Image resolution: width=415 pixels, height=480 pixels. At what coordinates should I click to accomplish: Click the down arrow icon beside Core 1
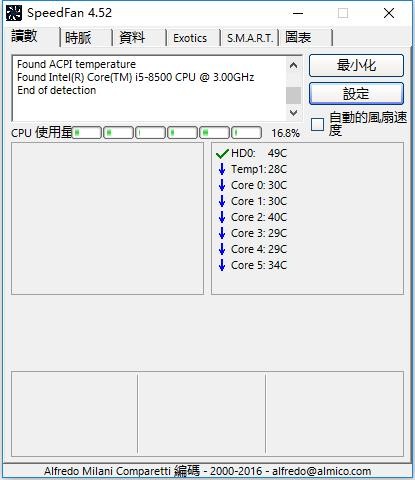tap(222, 201)
